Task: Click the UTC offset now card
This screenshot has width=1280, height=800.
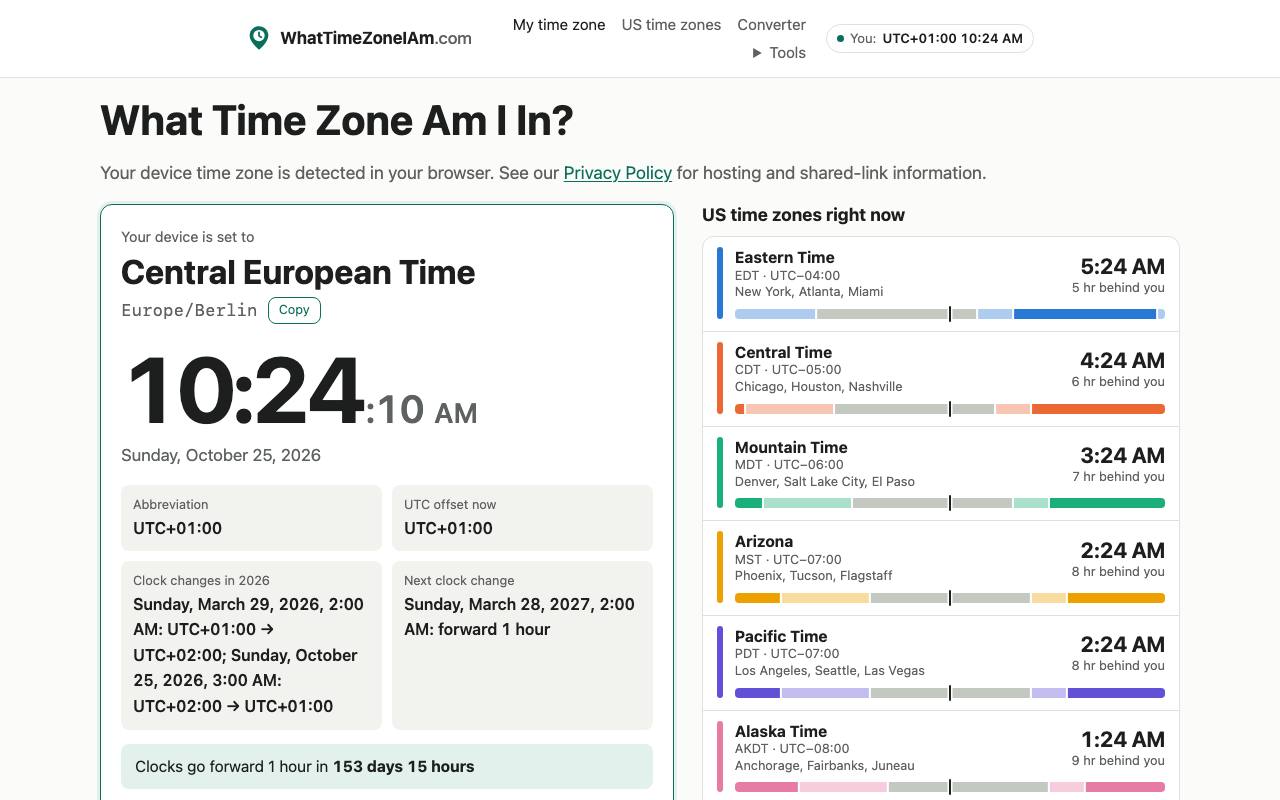Action: click(522, 518)
